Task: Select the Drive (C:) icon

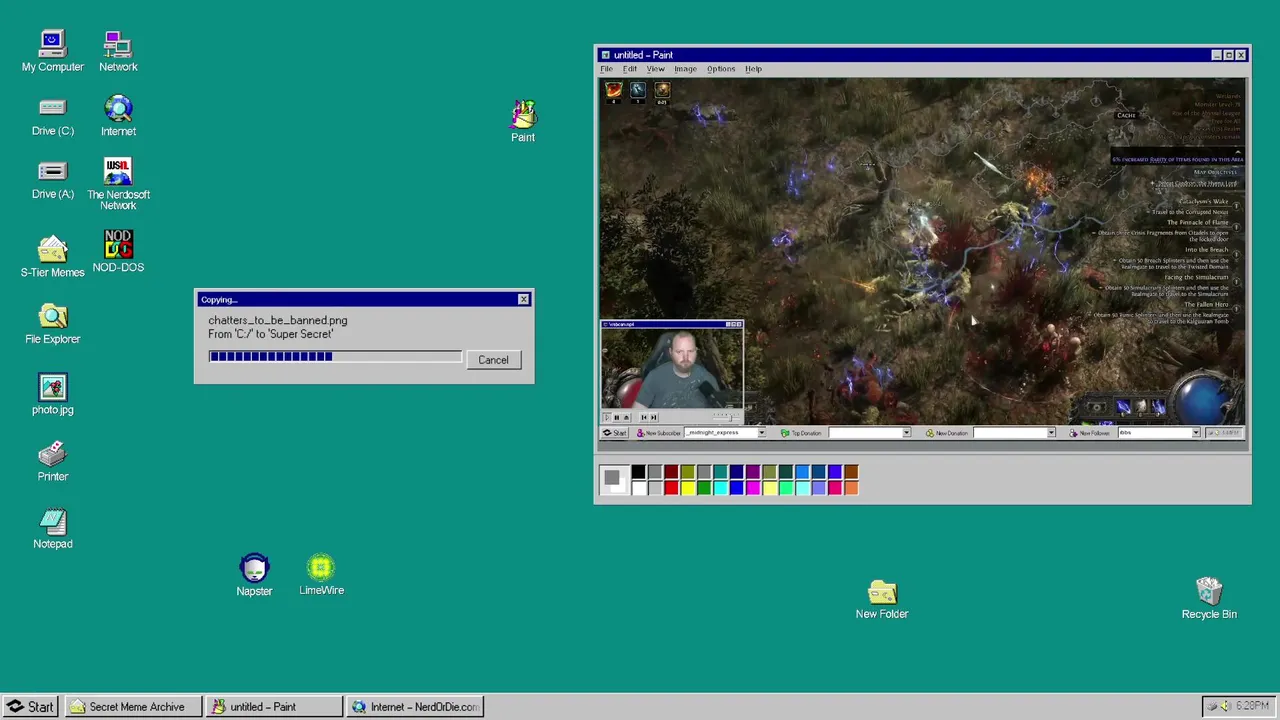Action: [x=52, y=117]
